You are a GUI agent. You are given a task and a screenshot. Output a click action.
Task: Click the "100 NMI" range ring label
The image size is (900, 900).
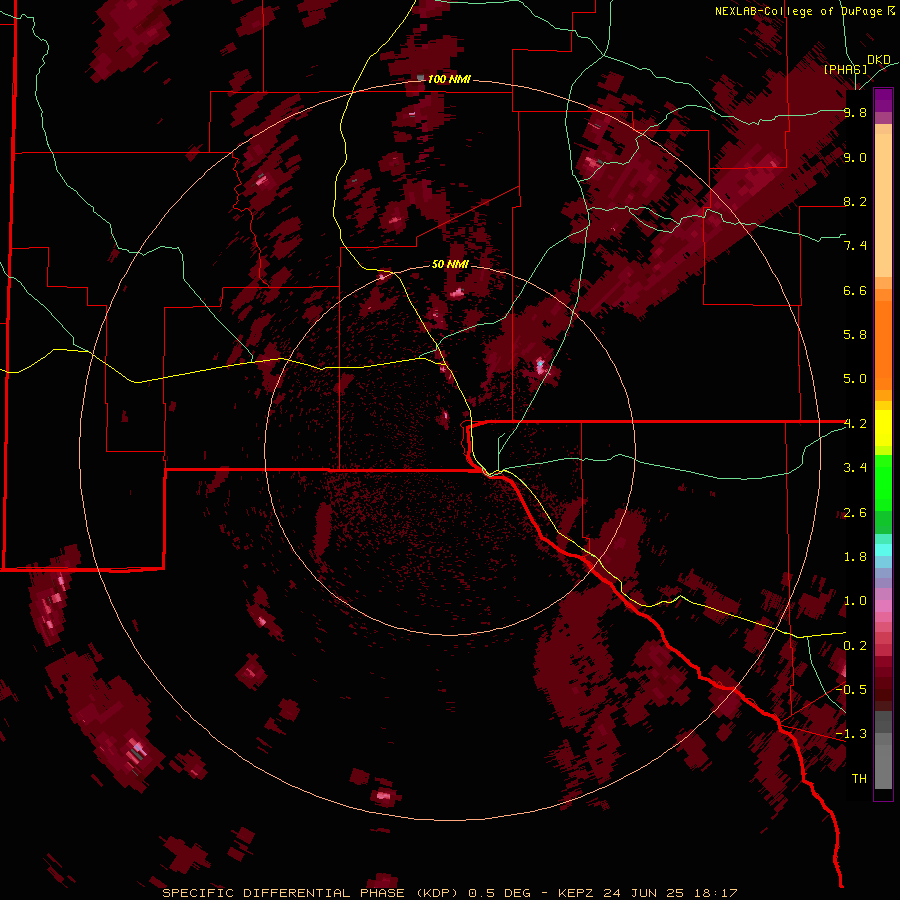click(x=449, y=79)
